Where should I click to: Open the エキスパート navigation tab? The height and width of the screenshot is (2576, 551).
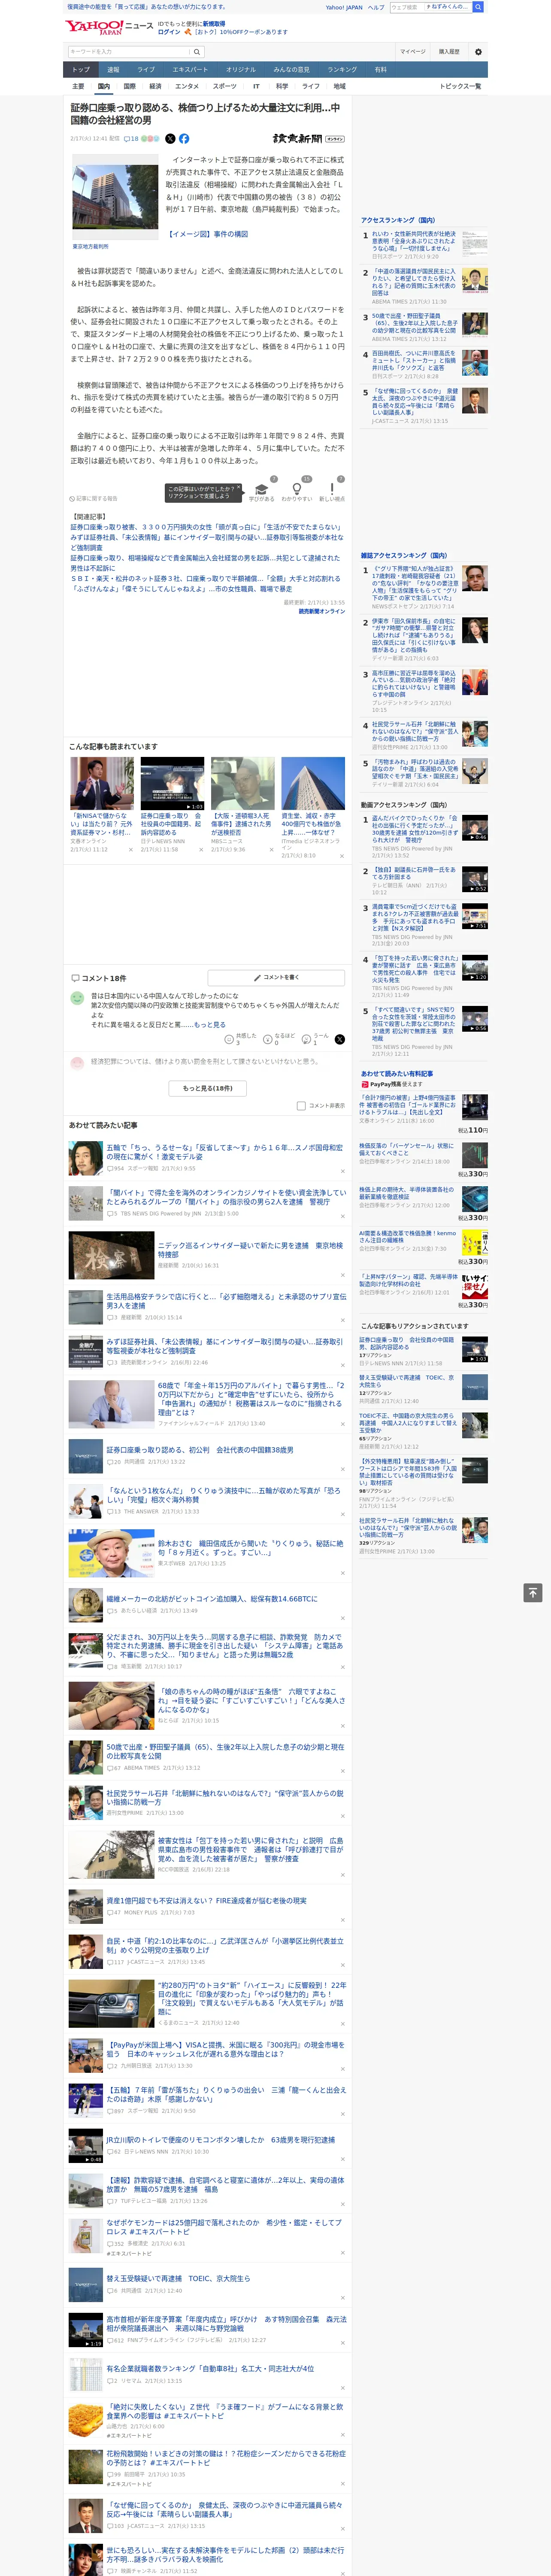pos(190,70)
